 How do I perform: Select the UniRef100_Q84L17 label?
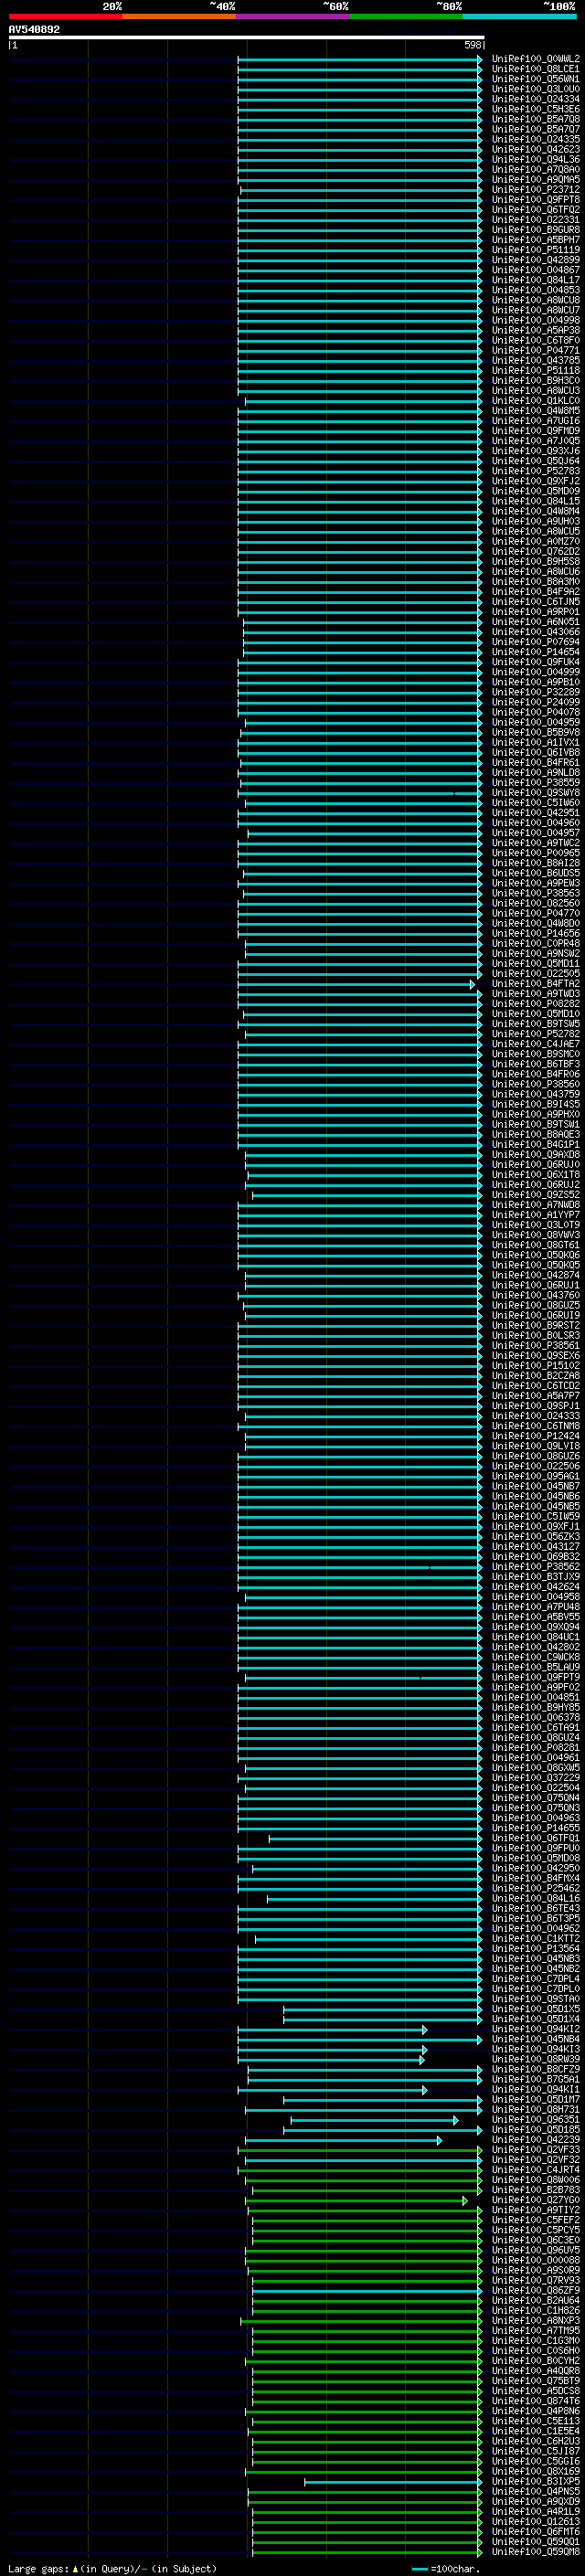click(536, 280)
